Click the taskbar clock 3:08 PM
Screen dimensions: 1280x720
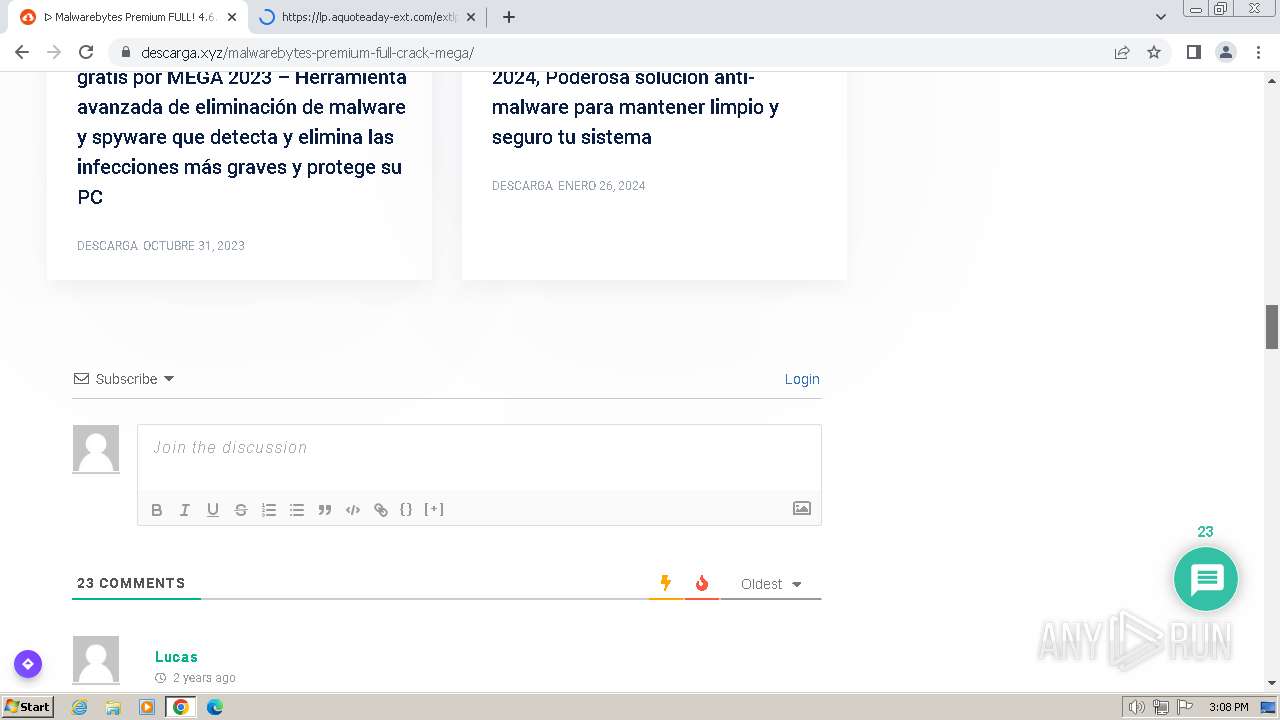(1228, 707)
